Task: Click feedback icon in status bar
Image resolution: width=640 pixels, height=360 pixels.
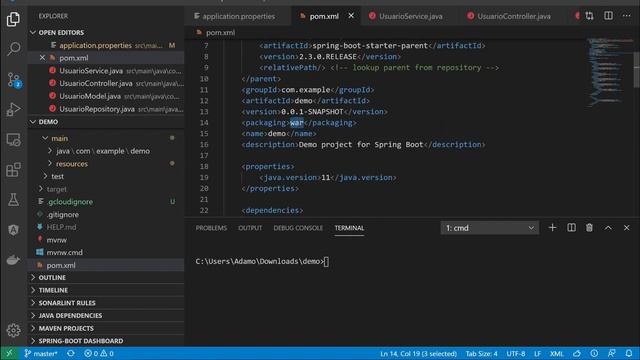Action: click(x=611, y=353)
